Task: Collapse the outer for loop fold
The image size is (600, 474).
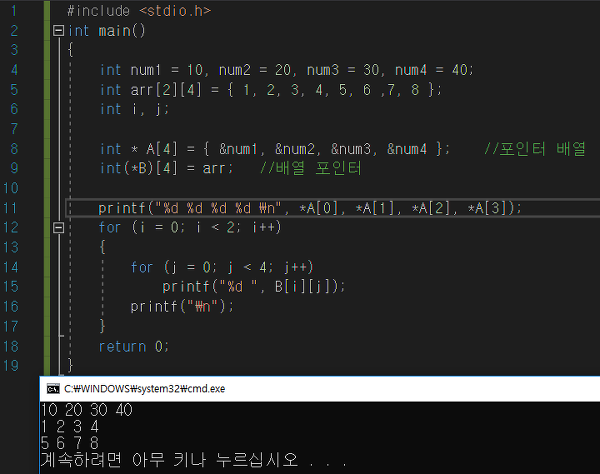Action: point(58,228)
